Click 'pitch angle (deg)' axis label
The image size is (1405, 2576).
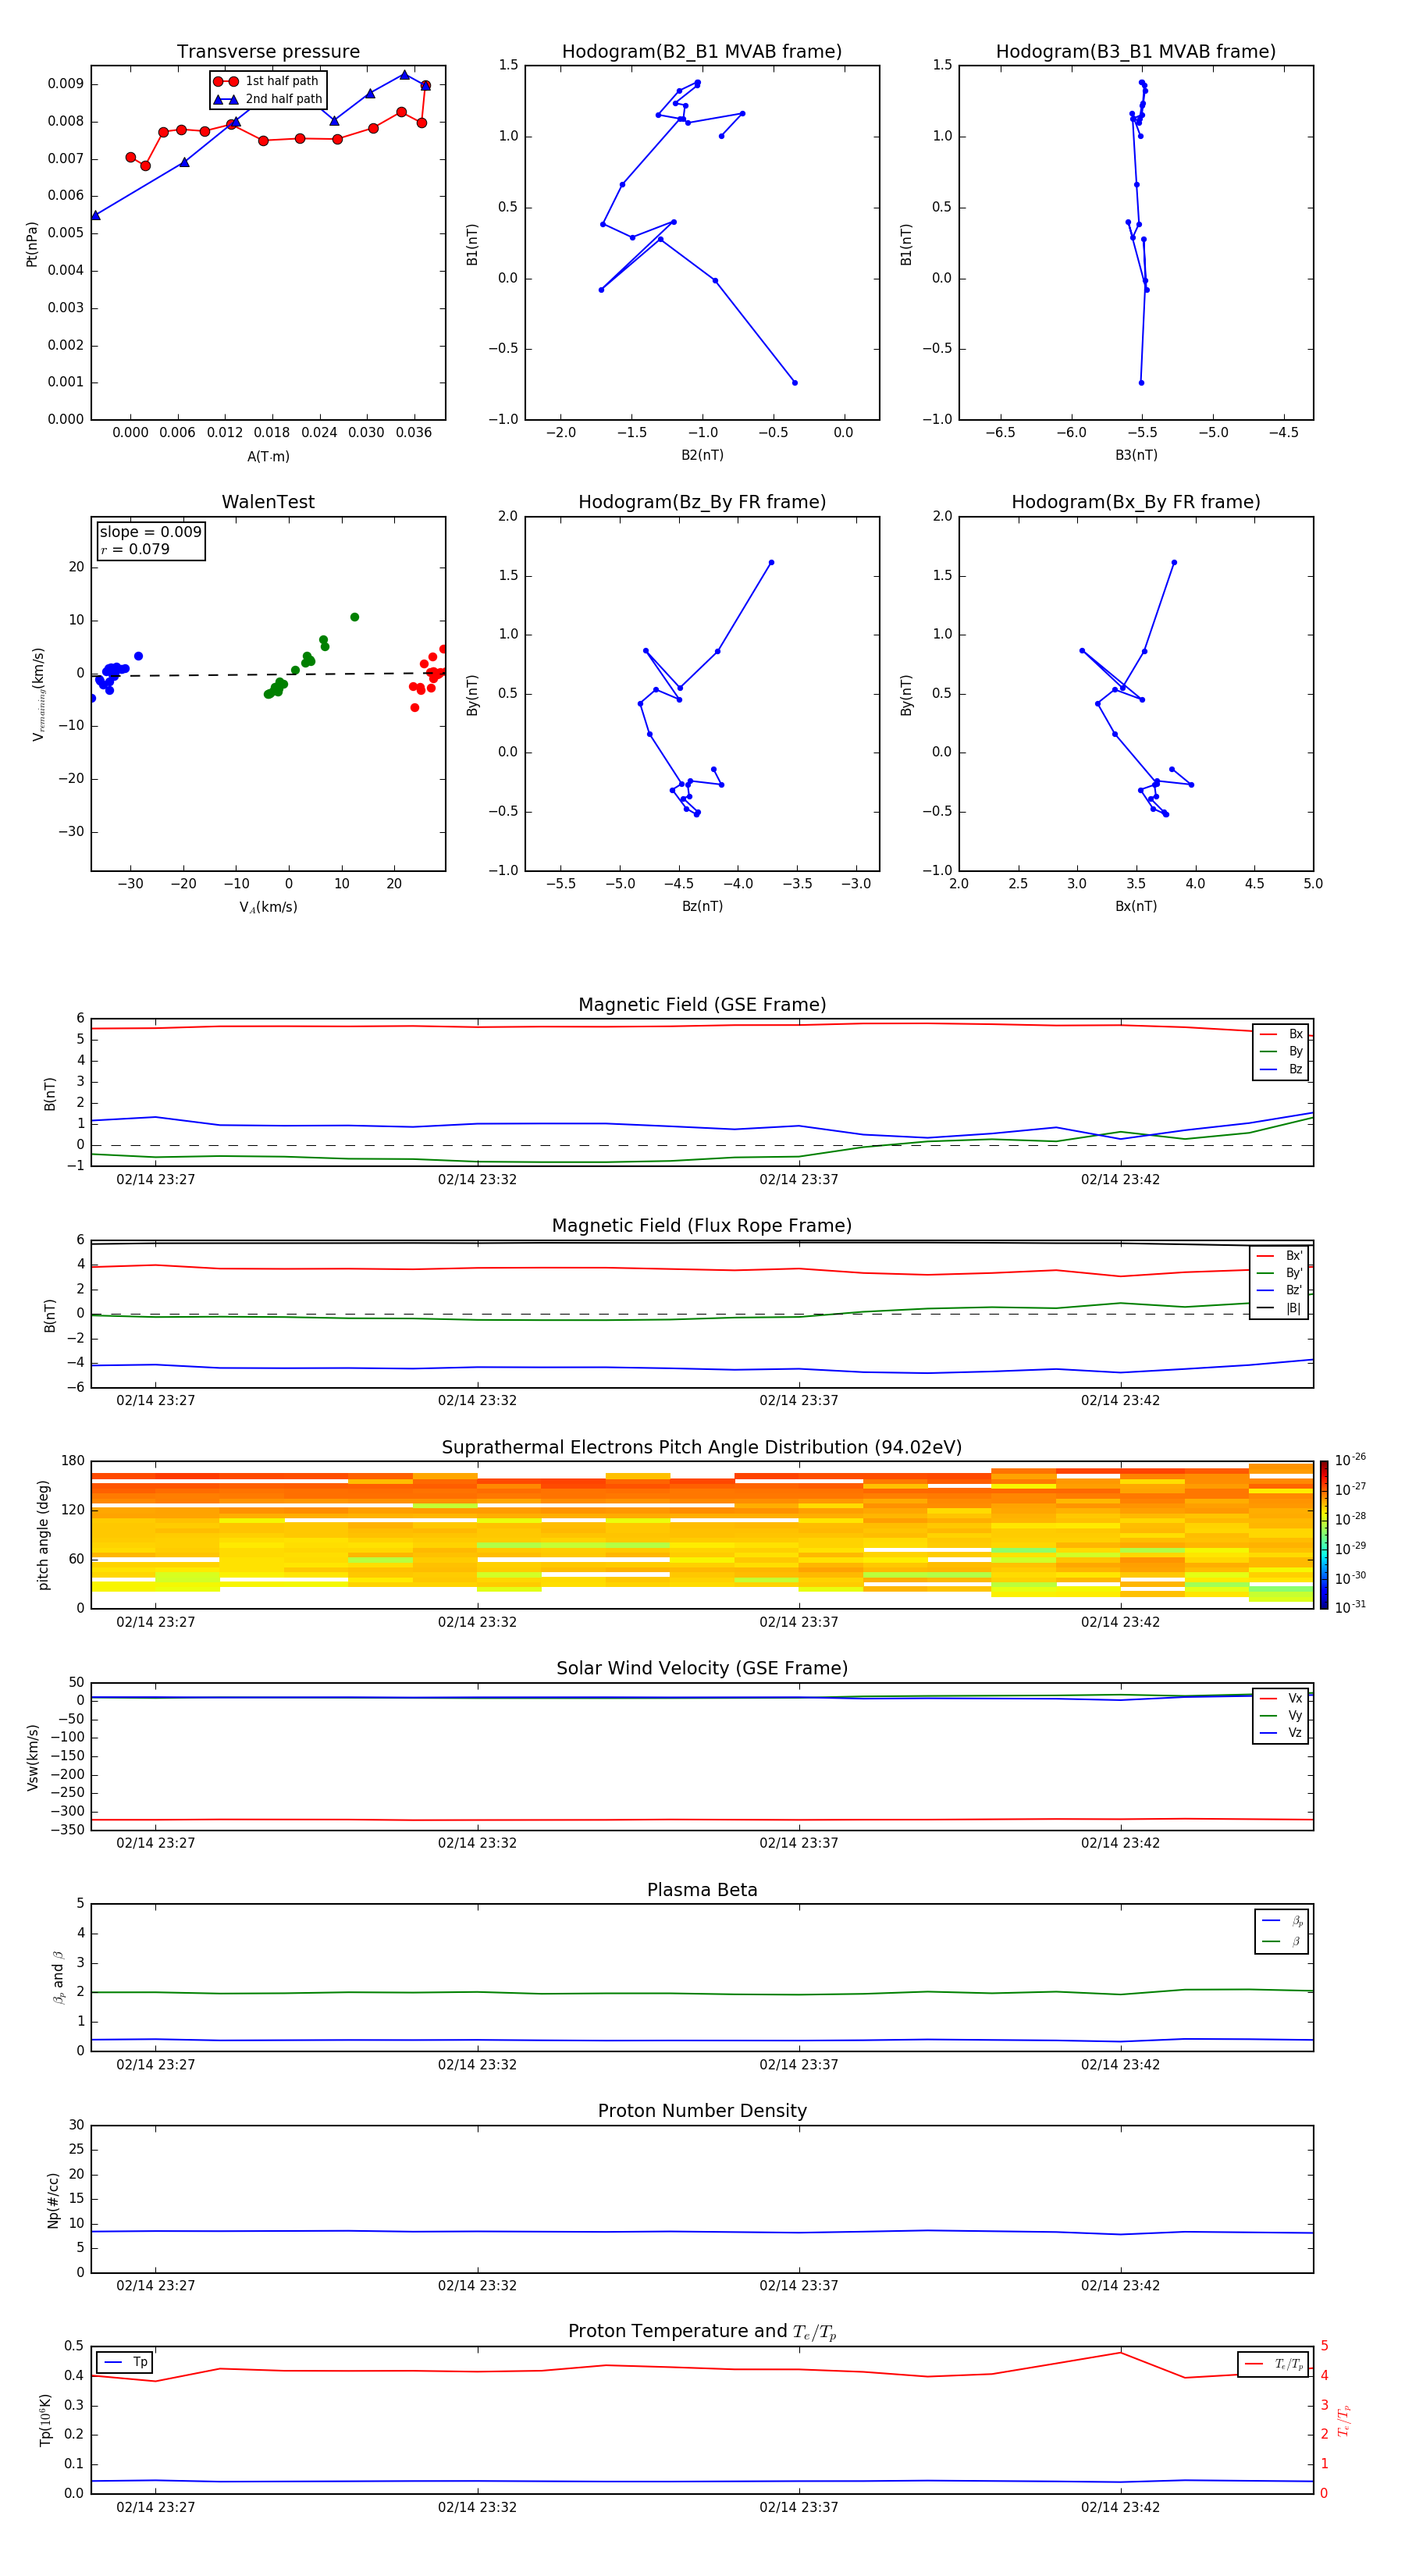click(x=43, y=1535)
